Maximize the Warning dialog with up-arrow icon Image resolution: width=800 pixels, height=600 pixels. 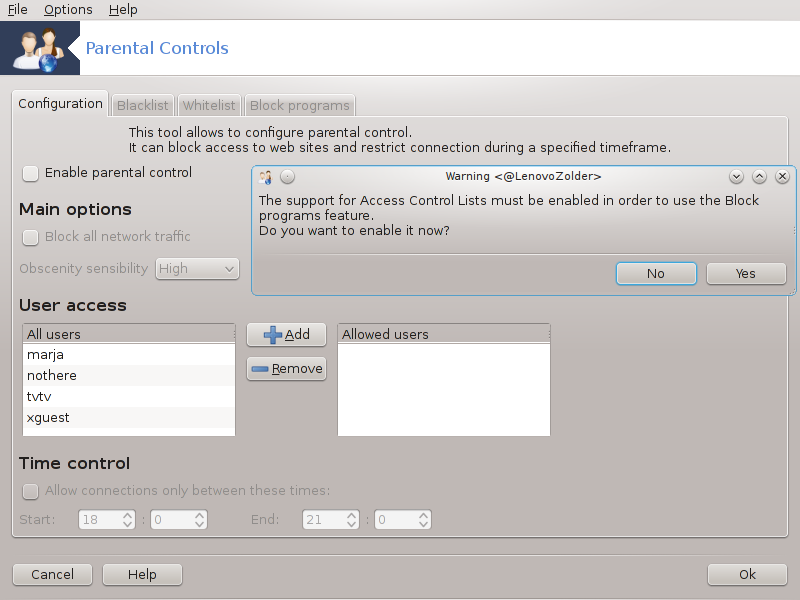759,177
